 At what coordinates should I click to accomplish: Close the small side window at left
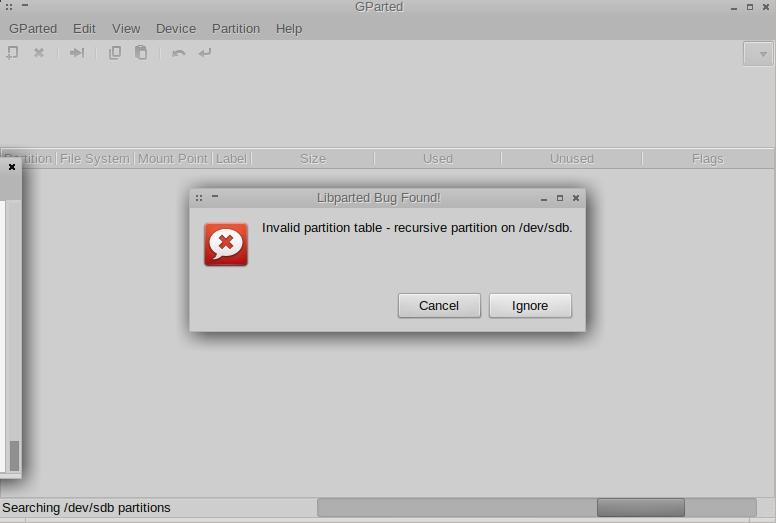pos(12,167)
